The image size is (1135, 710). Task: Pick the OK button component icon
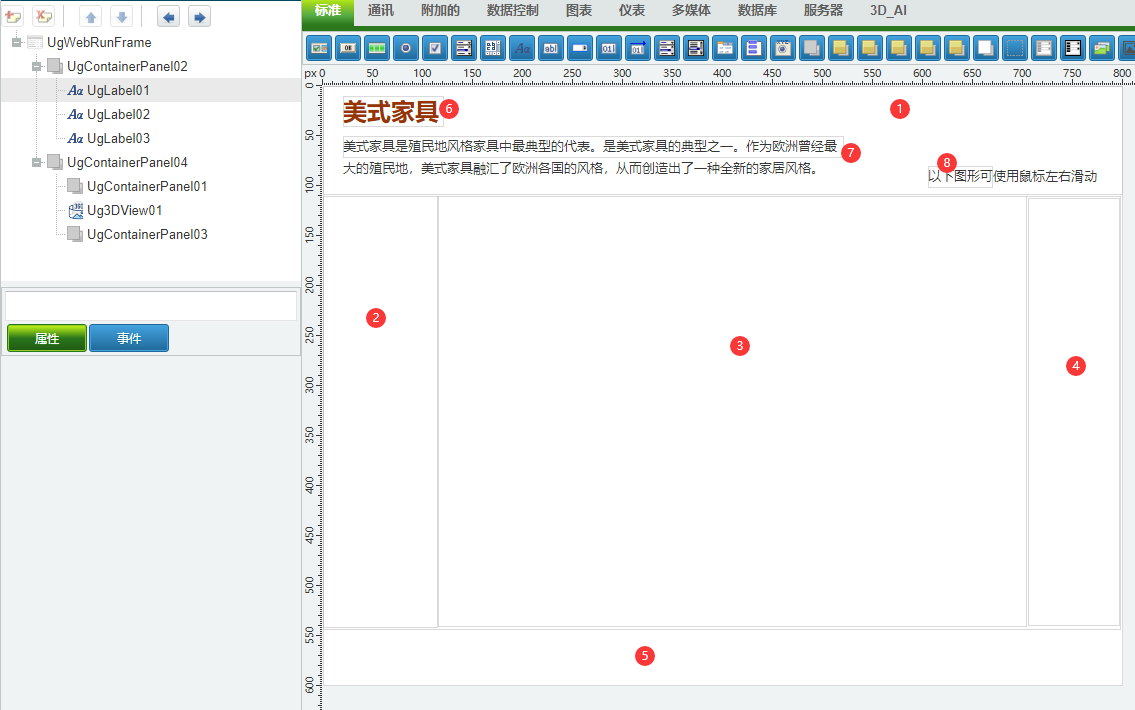pos(348,48)
